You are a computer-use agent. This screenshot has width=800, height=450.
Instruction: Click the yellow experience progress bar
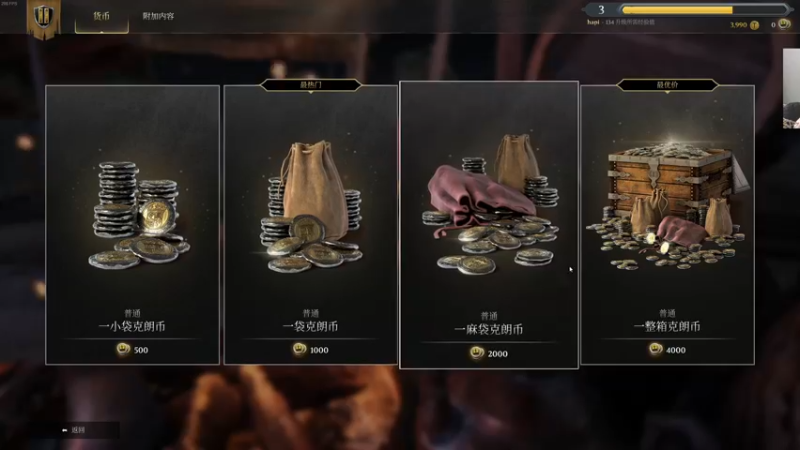point(704,10)
